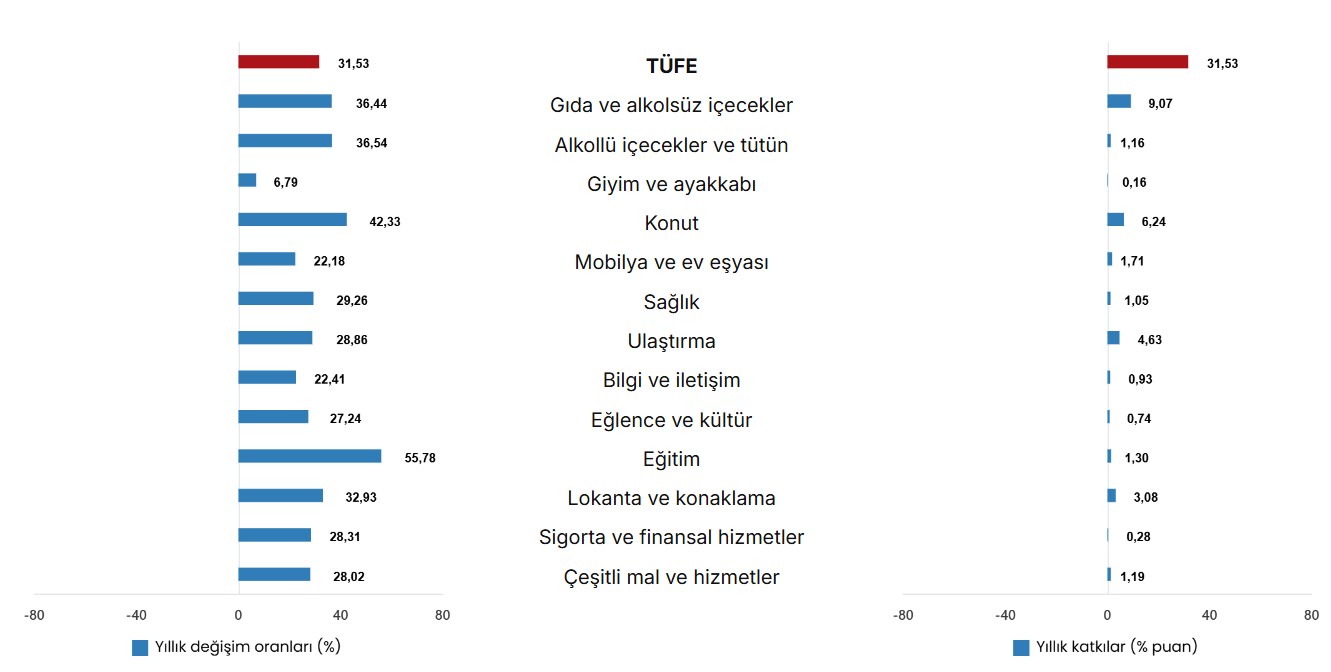Select the Giyim ve ayakkabı bar showing 6,79

(x=247, y=180)
